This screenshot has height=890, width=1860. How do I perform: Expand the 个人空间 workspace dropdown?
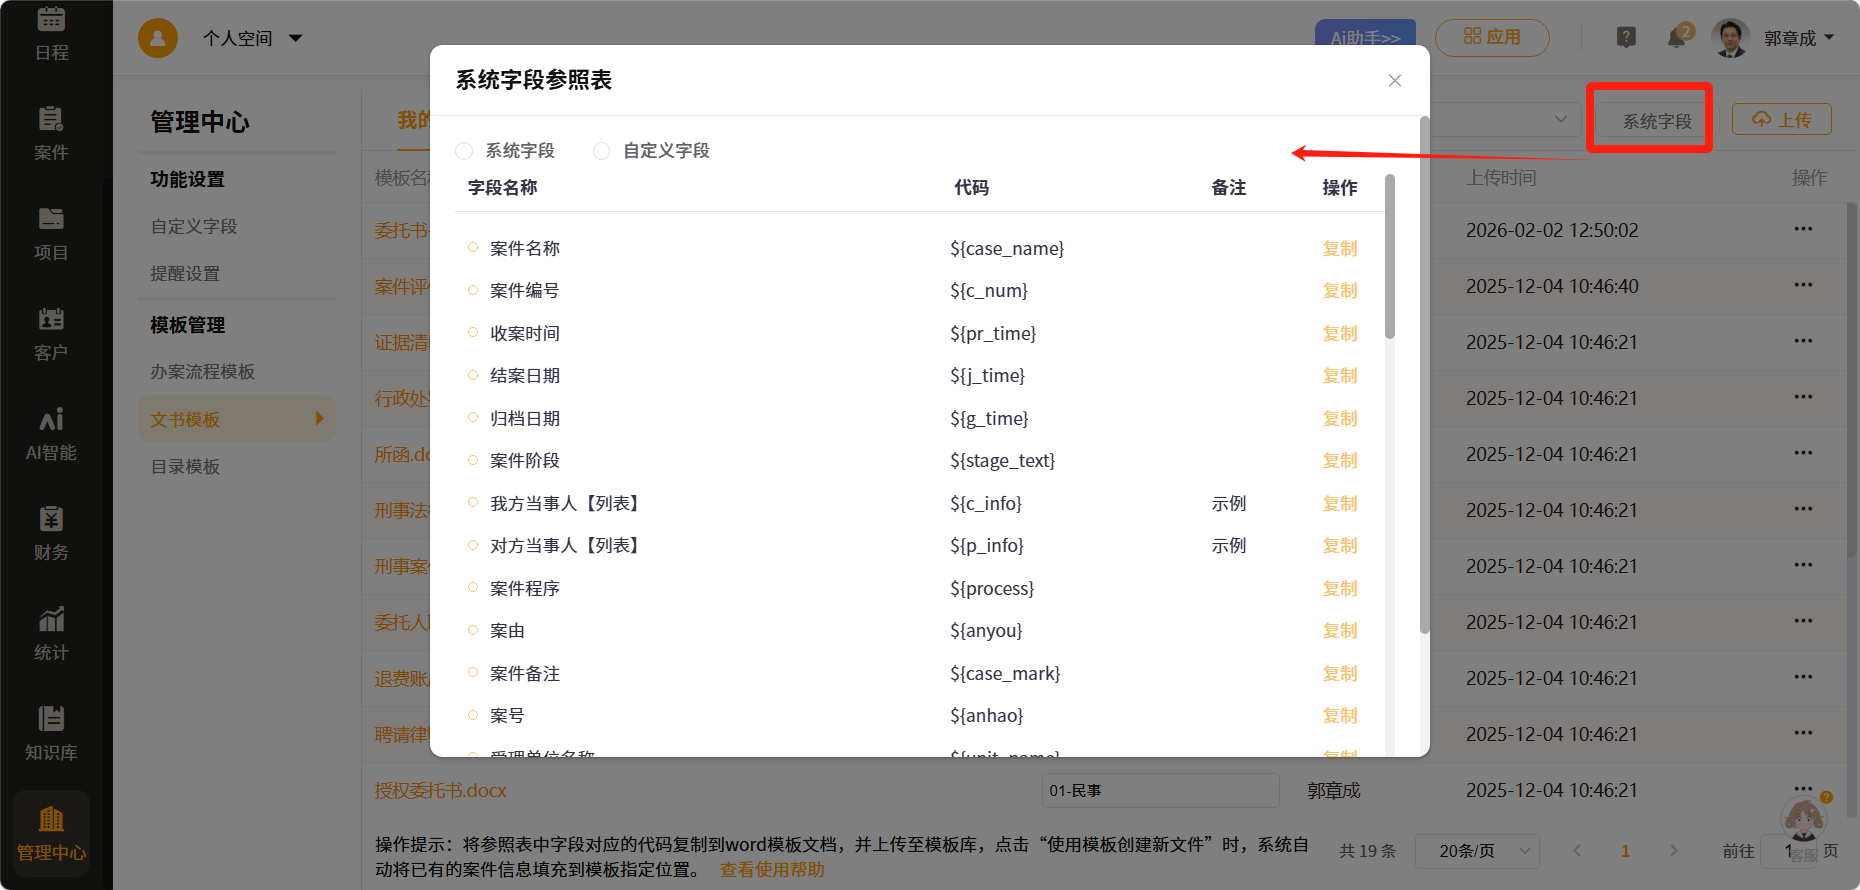coord(252,38)
